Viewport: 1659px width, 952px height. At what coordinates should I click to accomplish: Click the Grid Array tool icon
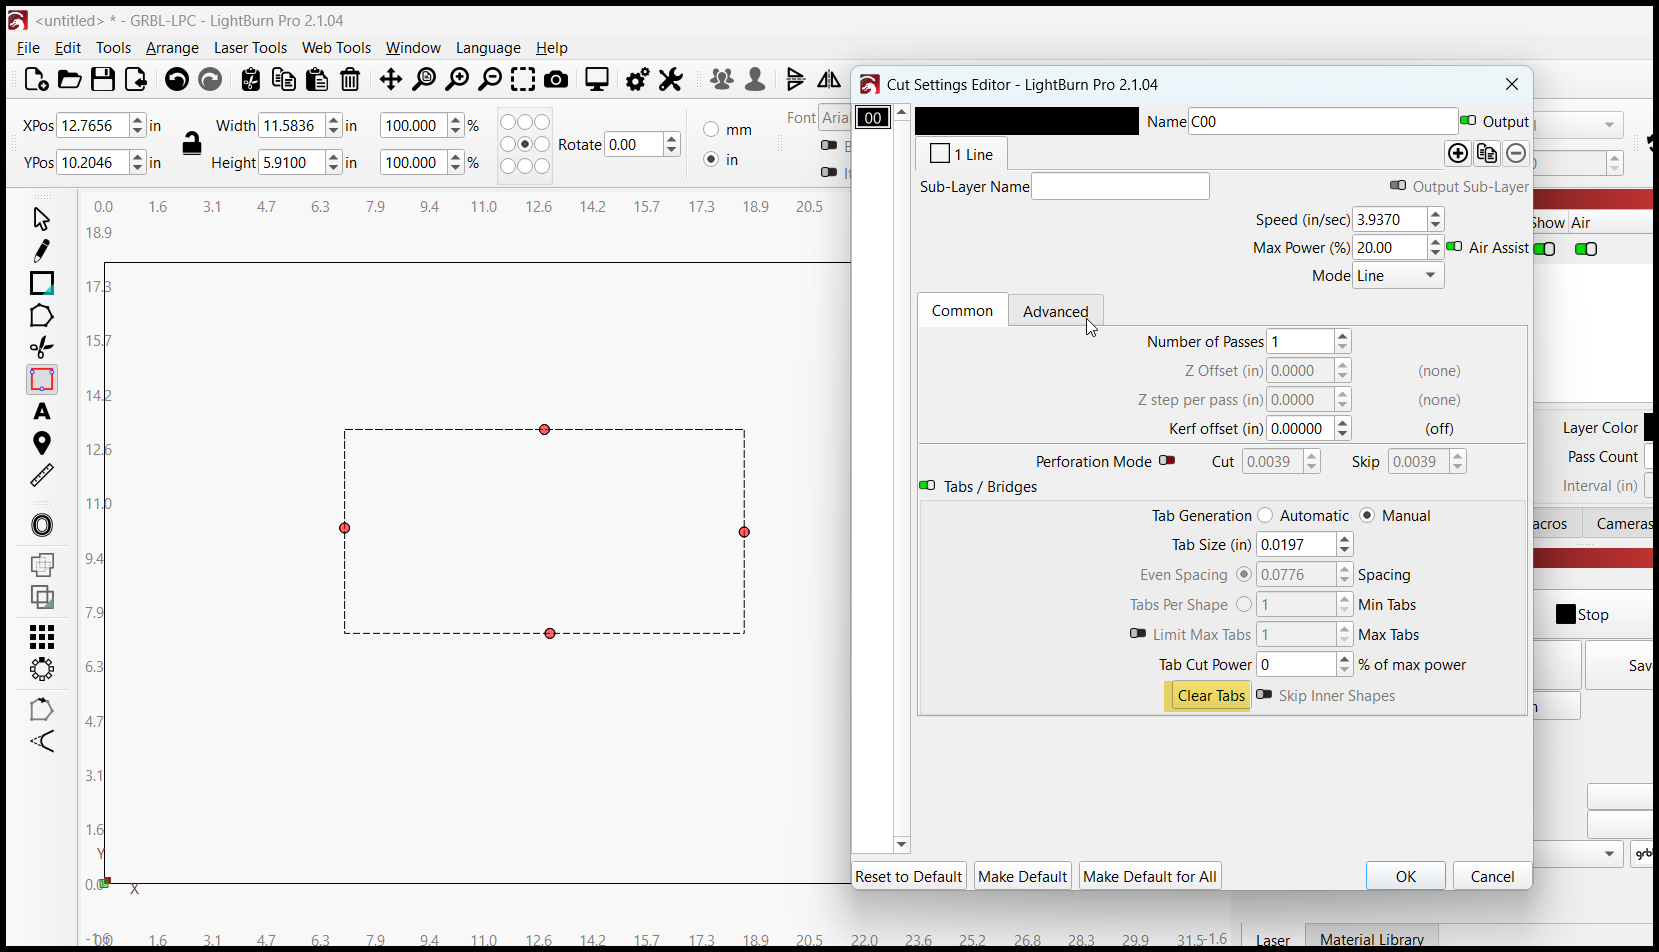pos(42,637)
